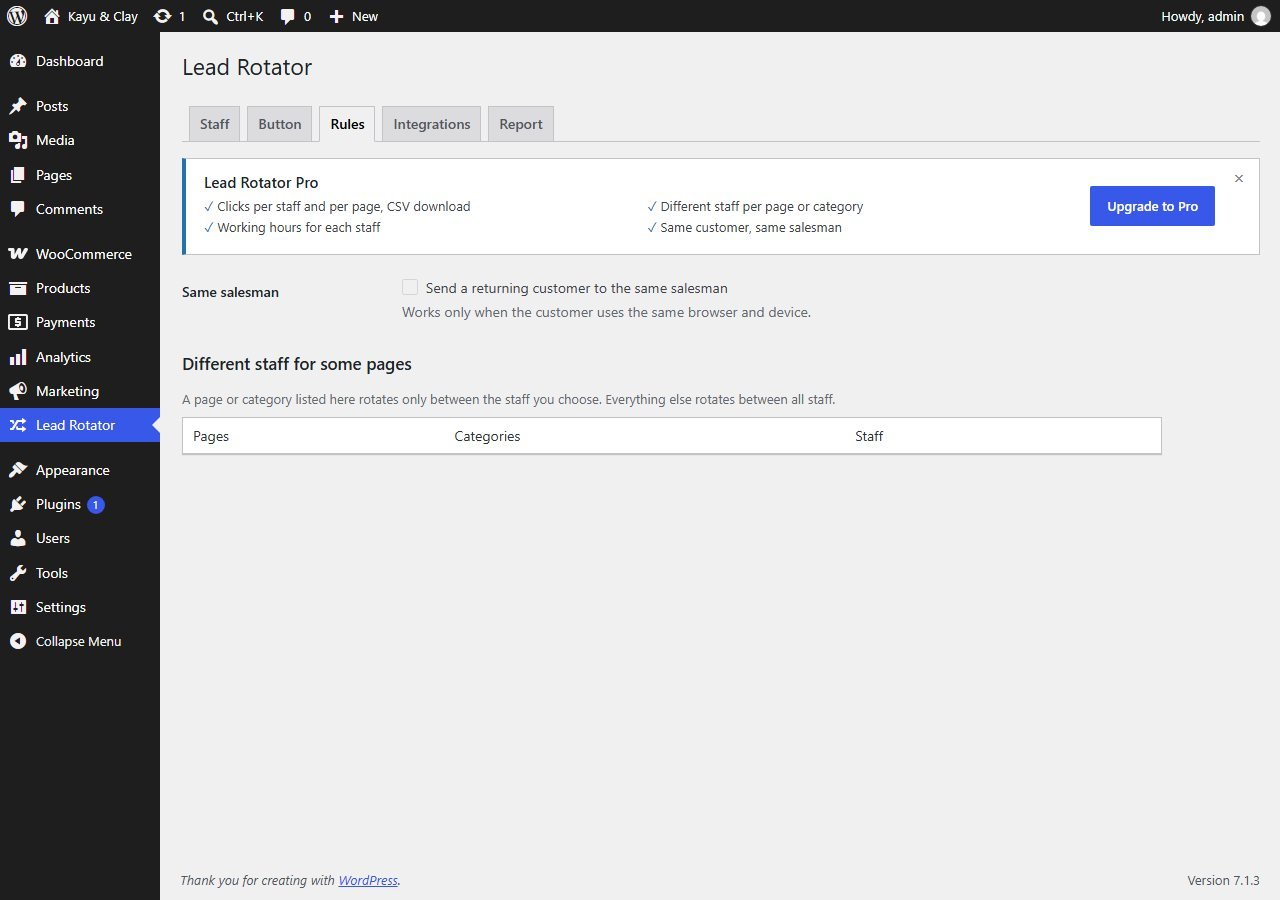Viewport: 1280px width, 900px height.
Task: Switch to the Button tab
Action: pos(280,124)
